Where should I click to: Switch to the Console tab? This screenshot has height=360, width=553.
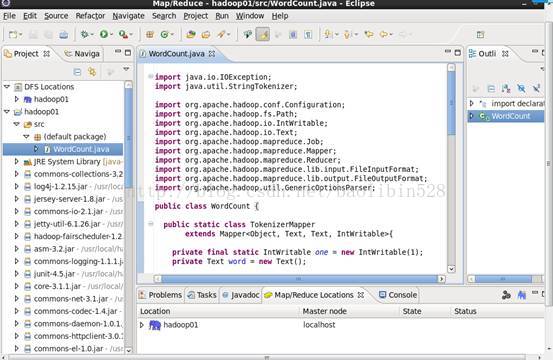[398, 295]
